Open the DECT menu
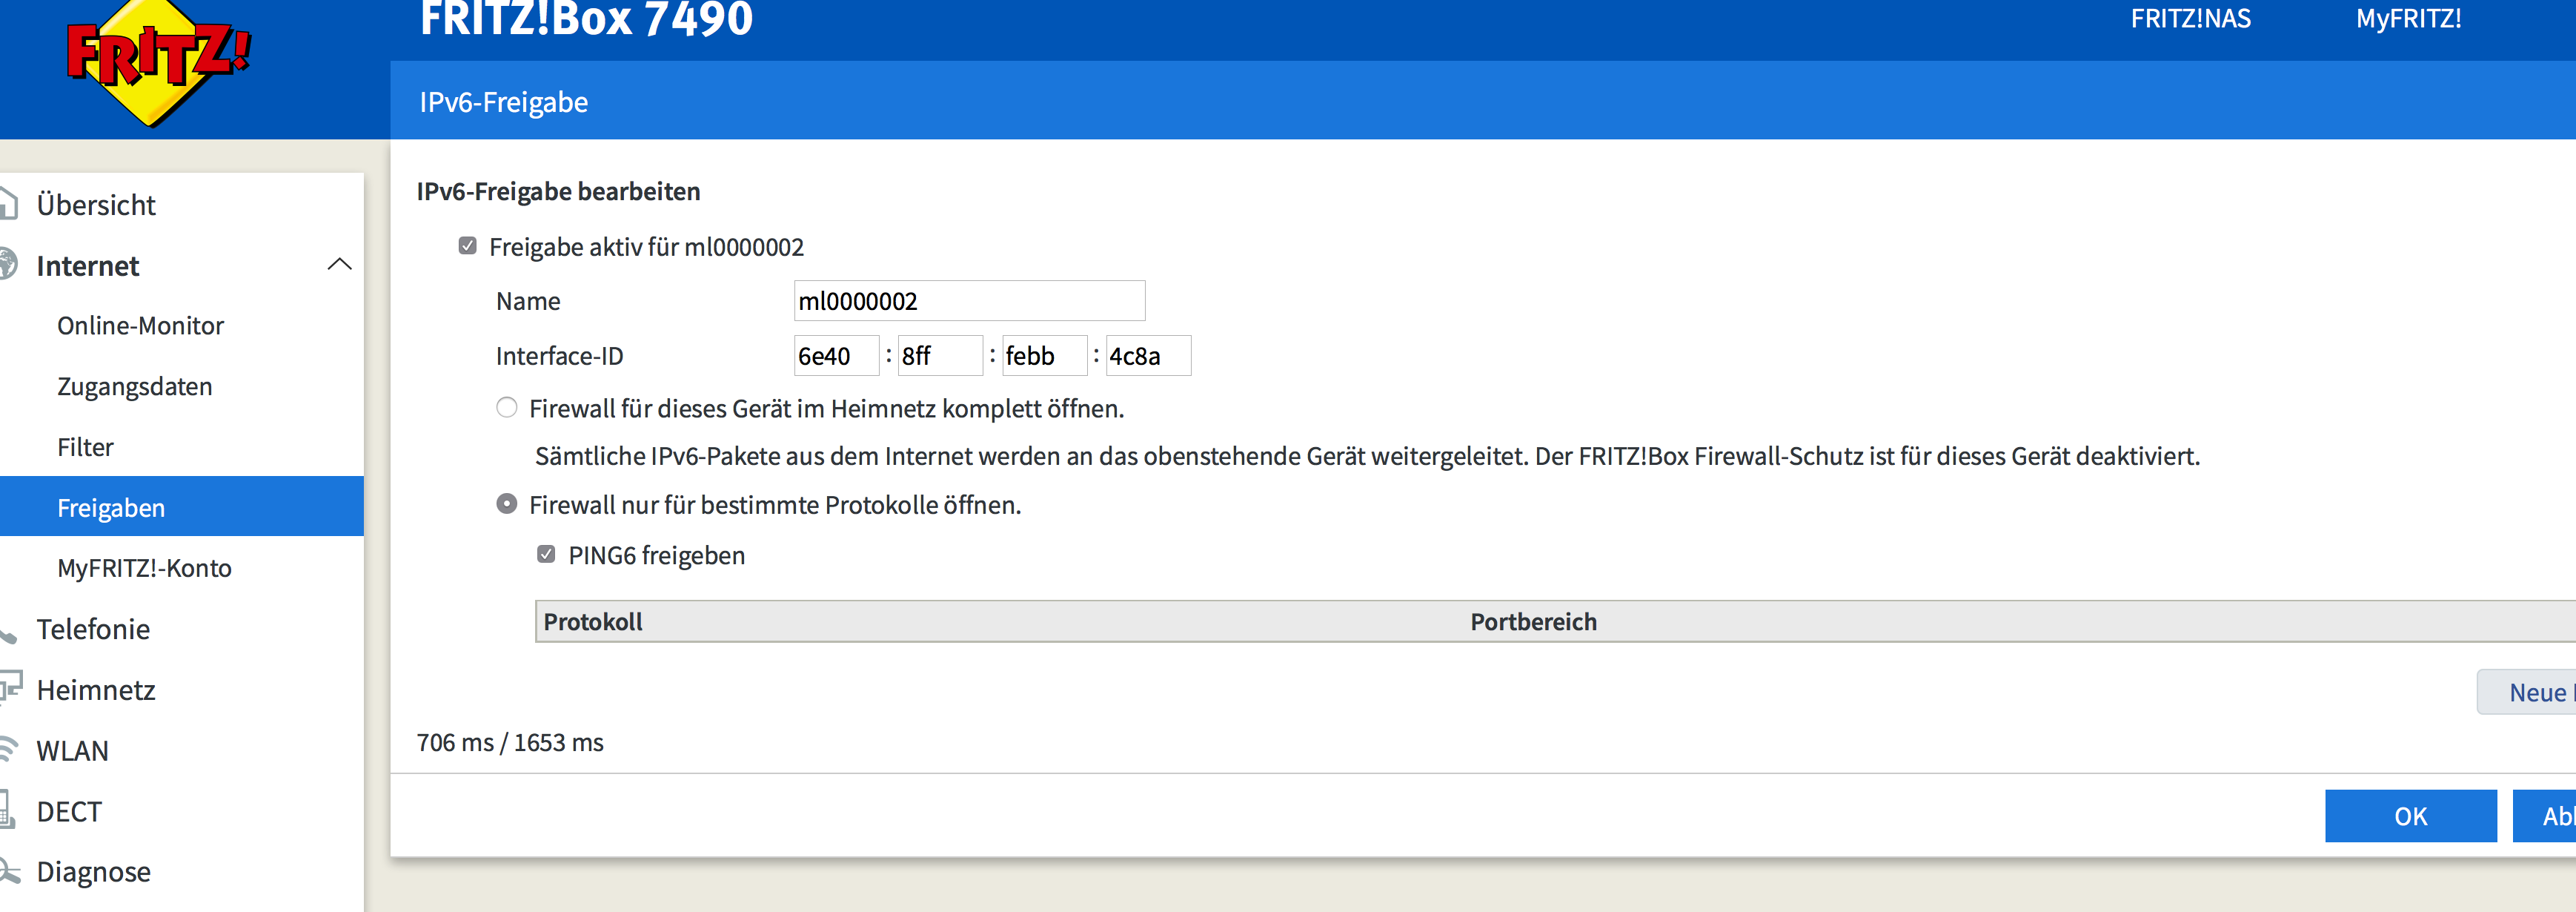This screenshot has height=912, width=2576. coord(69,812)
